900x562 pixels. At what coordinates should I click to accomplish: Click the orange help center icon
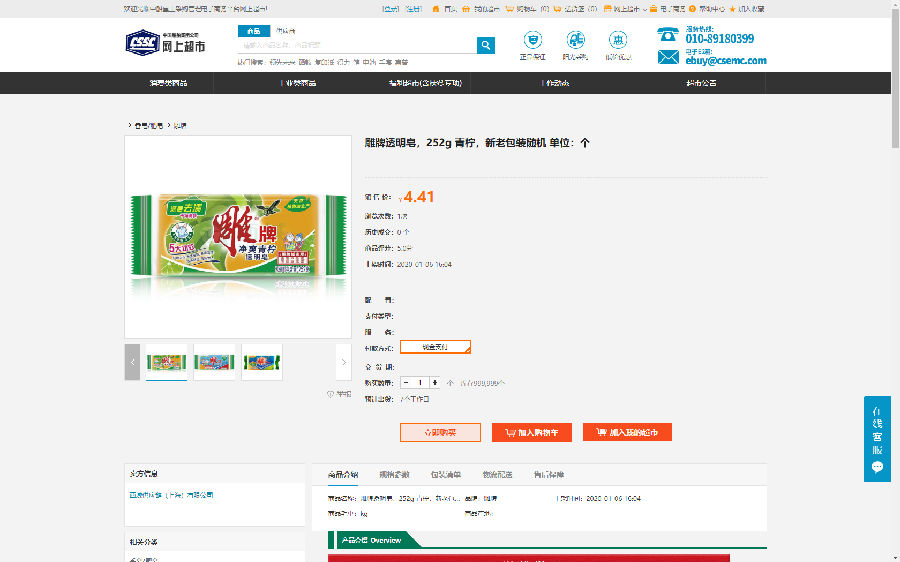pos(693,9)
